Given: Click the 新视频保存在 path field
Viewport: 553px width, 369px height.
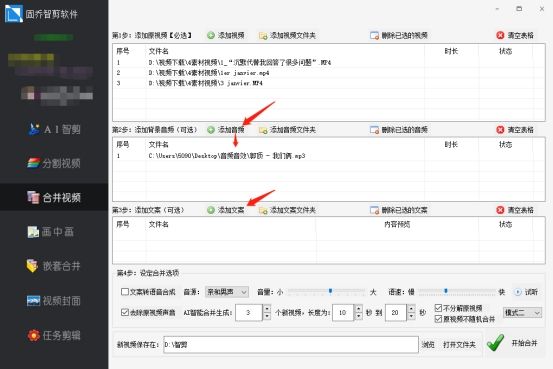Looking at the screenshot, I should [291, 344].
